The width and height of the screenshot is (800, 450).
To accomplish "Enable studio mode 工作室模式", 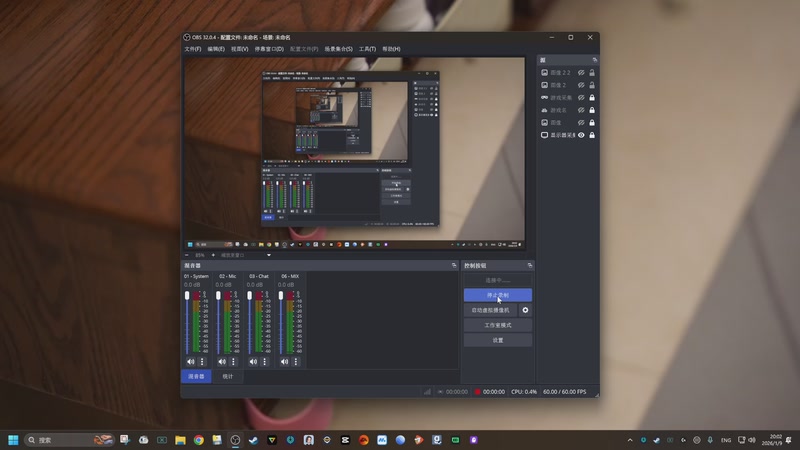I will 497,325.
